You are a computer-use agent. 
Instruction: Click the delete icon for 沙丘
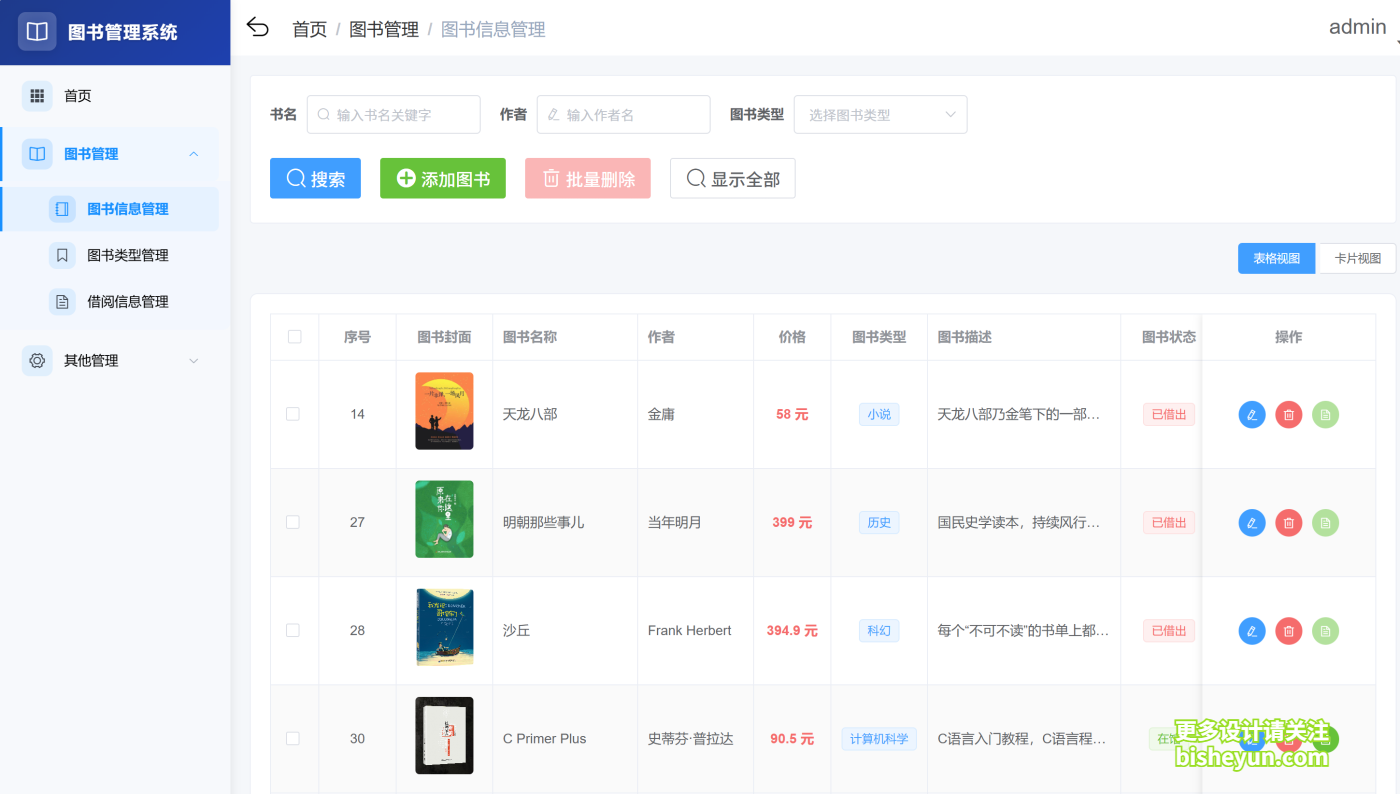[x=1288, y=631]
